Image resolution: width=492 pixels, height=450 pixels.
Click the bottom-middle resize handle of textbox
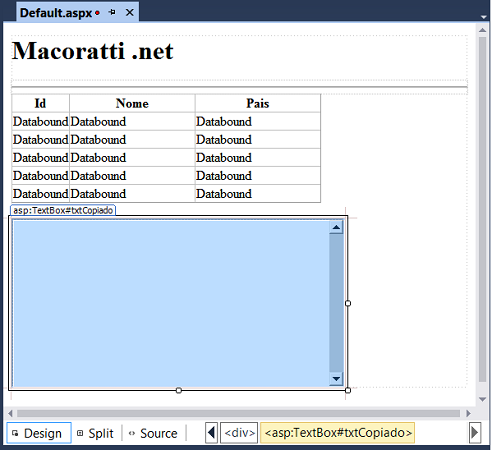point(179,390)
